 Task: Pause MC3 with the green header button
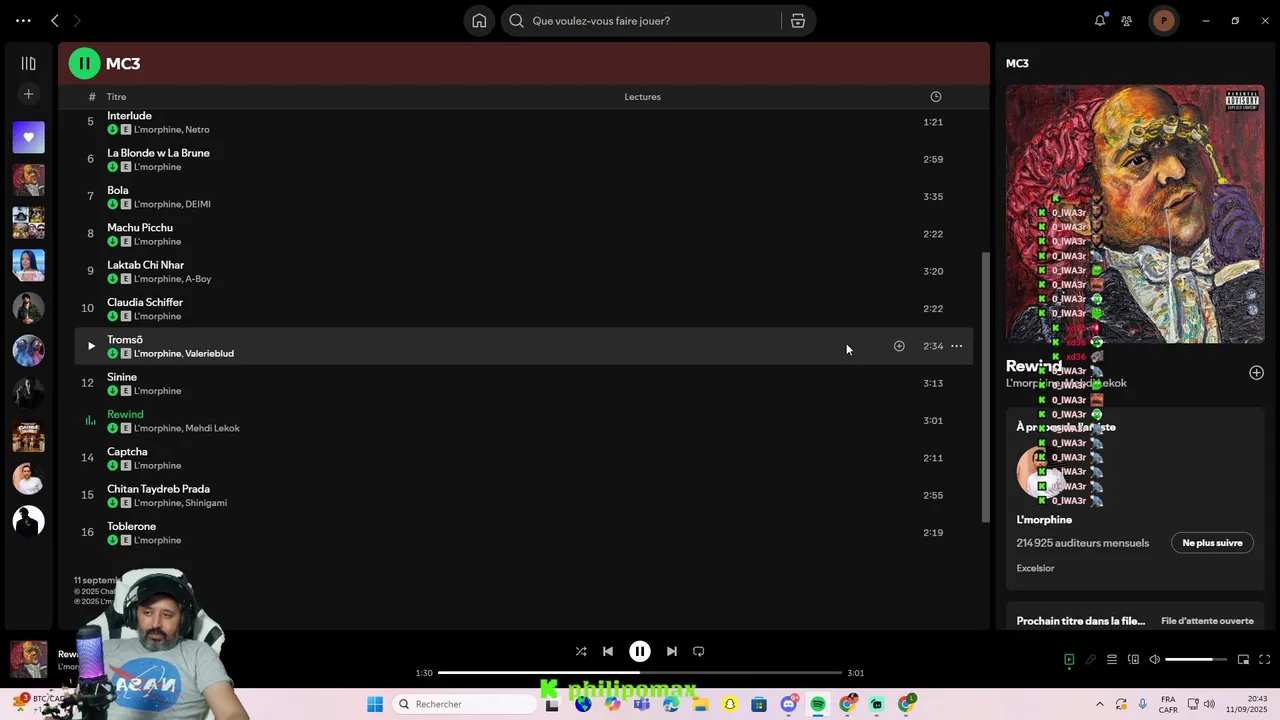(x=84, y=63)
